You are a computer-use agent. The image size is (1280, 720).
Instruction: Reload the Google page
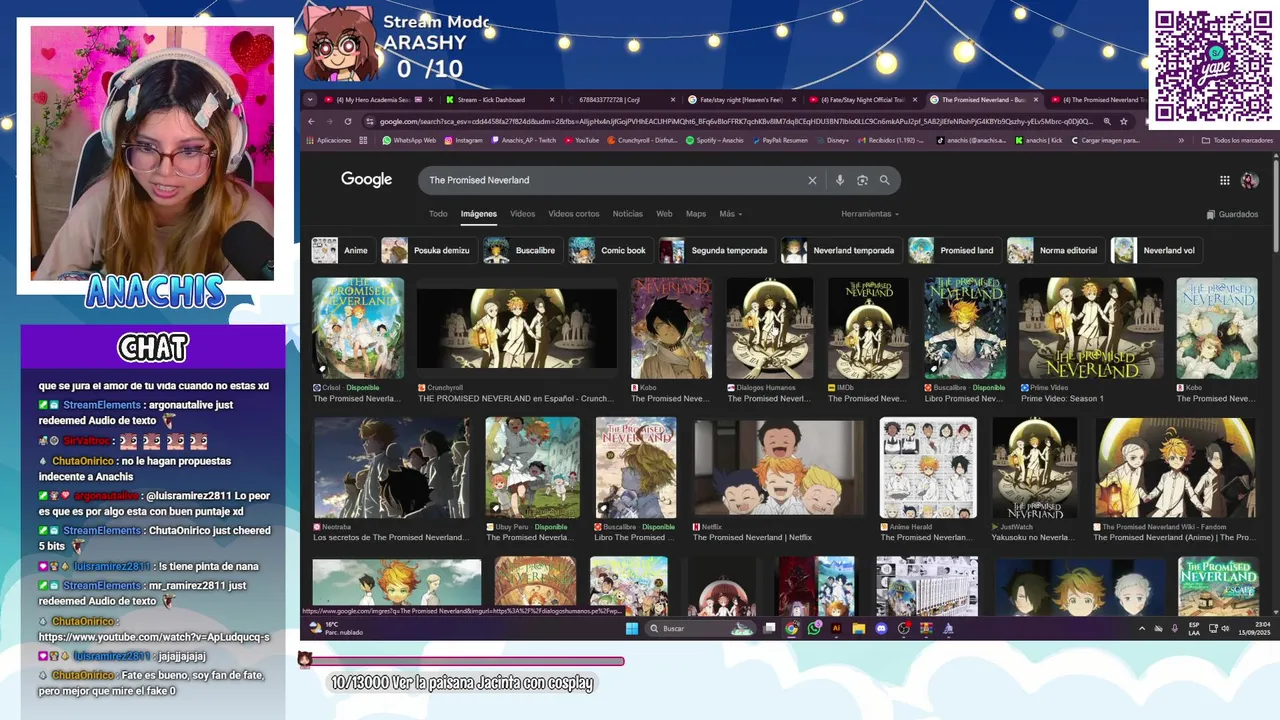click(348, 121)
